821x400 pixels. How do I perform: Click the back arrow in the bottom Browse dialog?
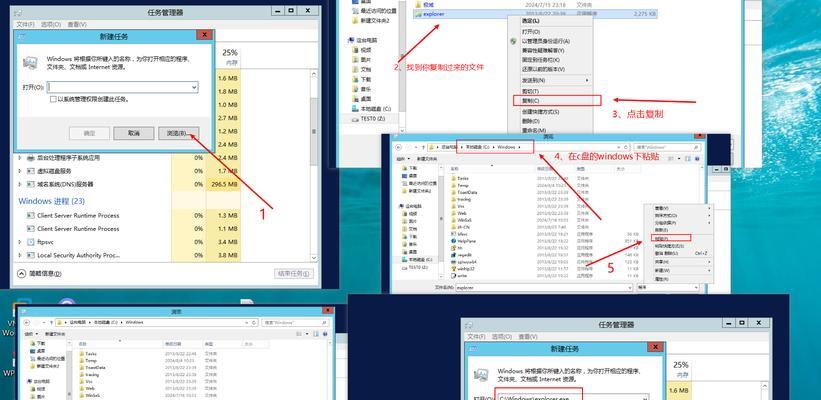27,323
